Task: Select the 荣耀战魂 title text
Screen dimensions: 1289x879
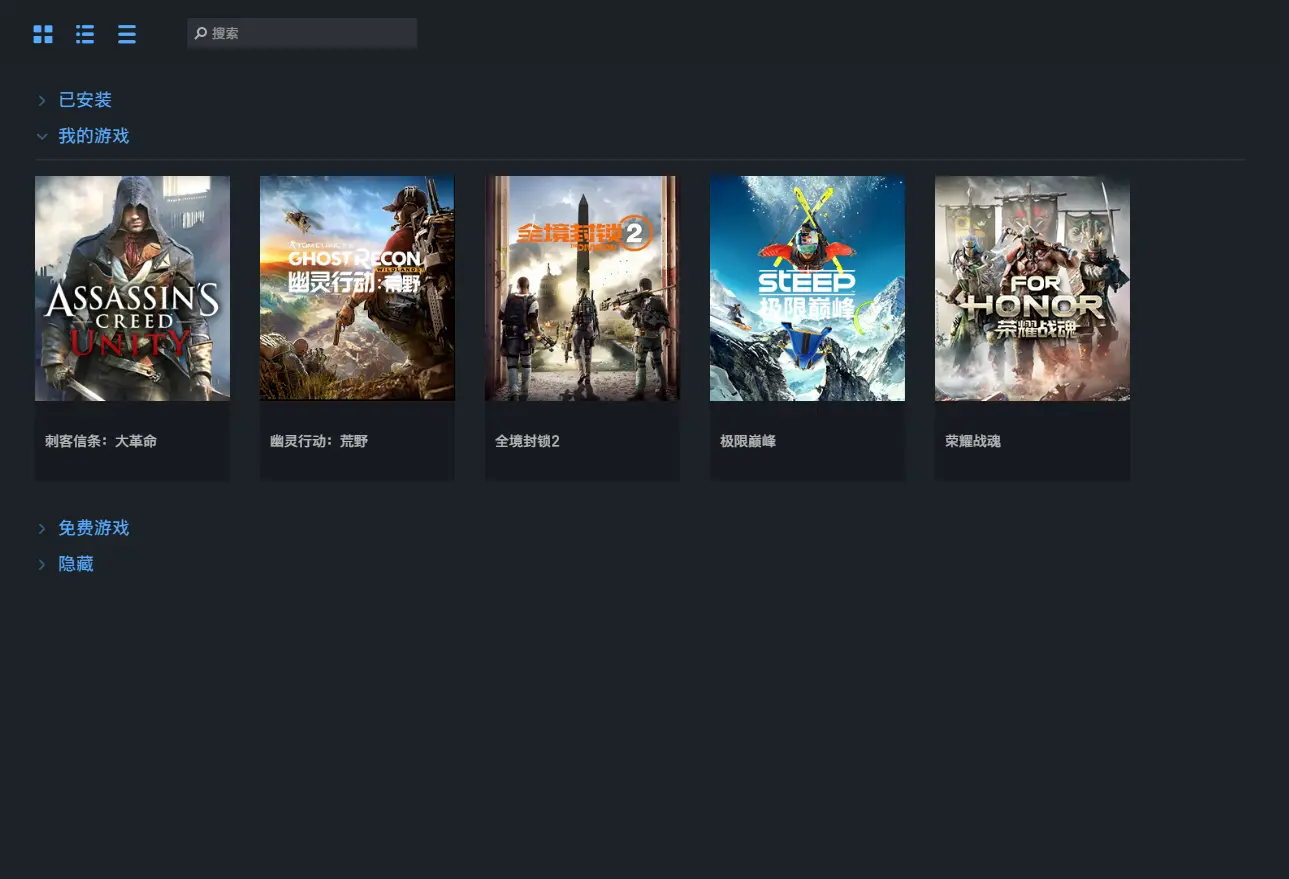Action: click(973, 441)
